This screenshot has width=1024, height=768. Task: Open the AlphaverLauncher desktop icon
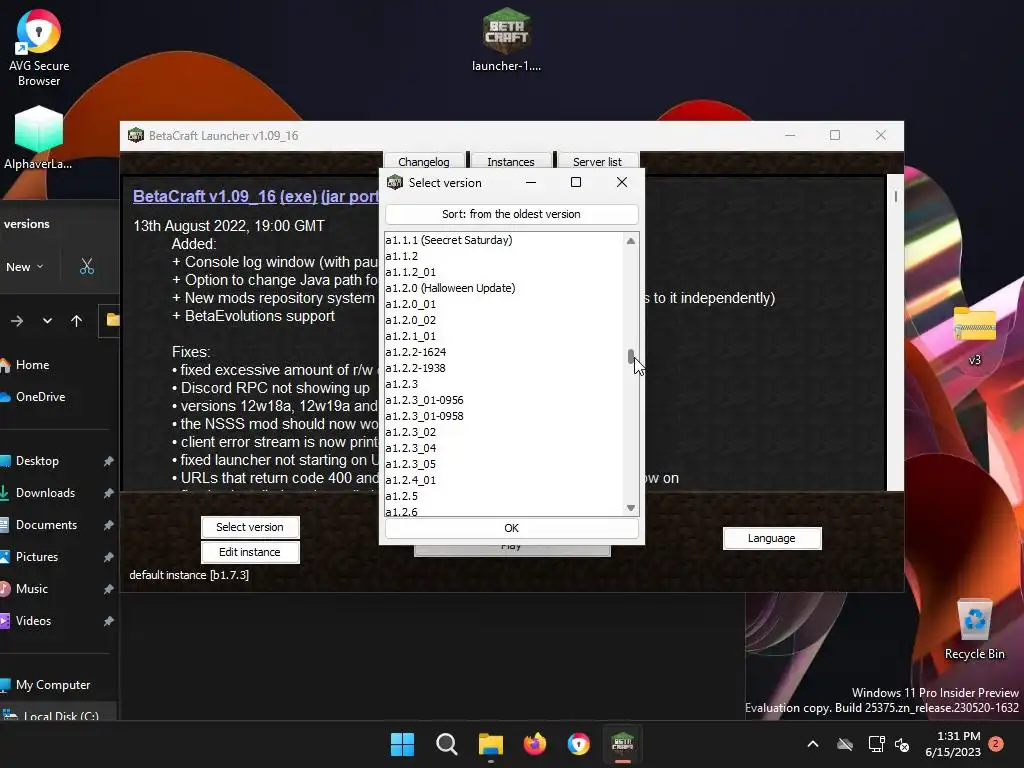[x=38, y=138]
